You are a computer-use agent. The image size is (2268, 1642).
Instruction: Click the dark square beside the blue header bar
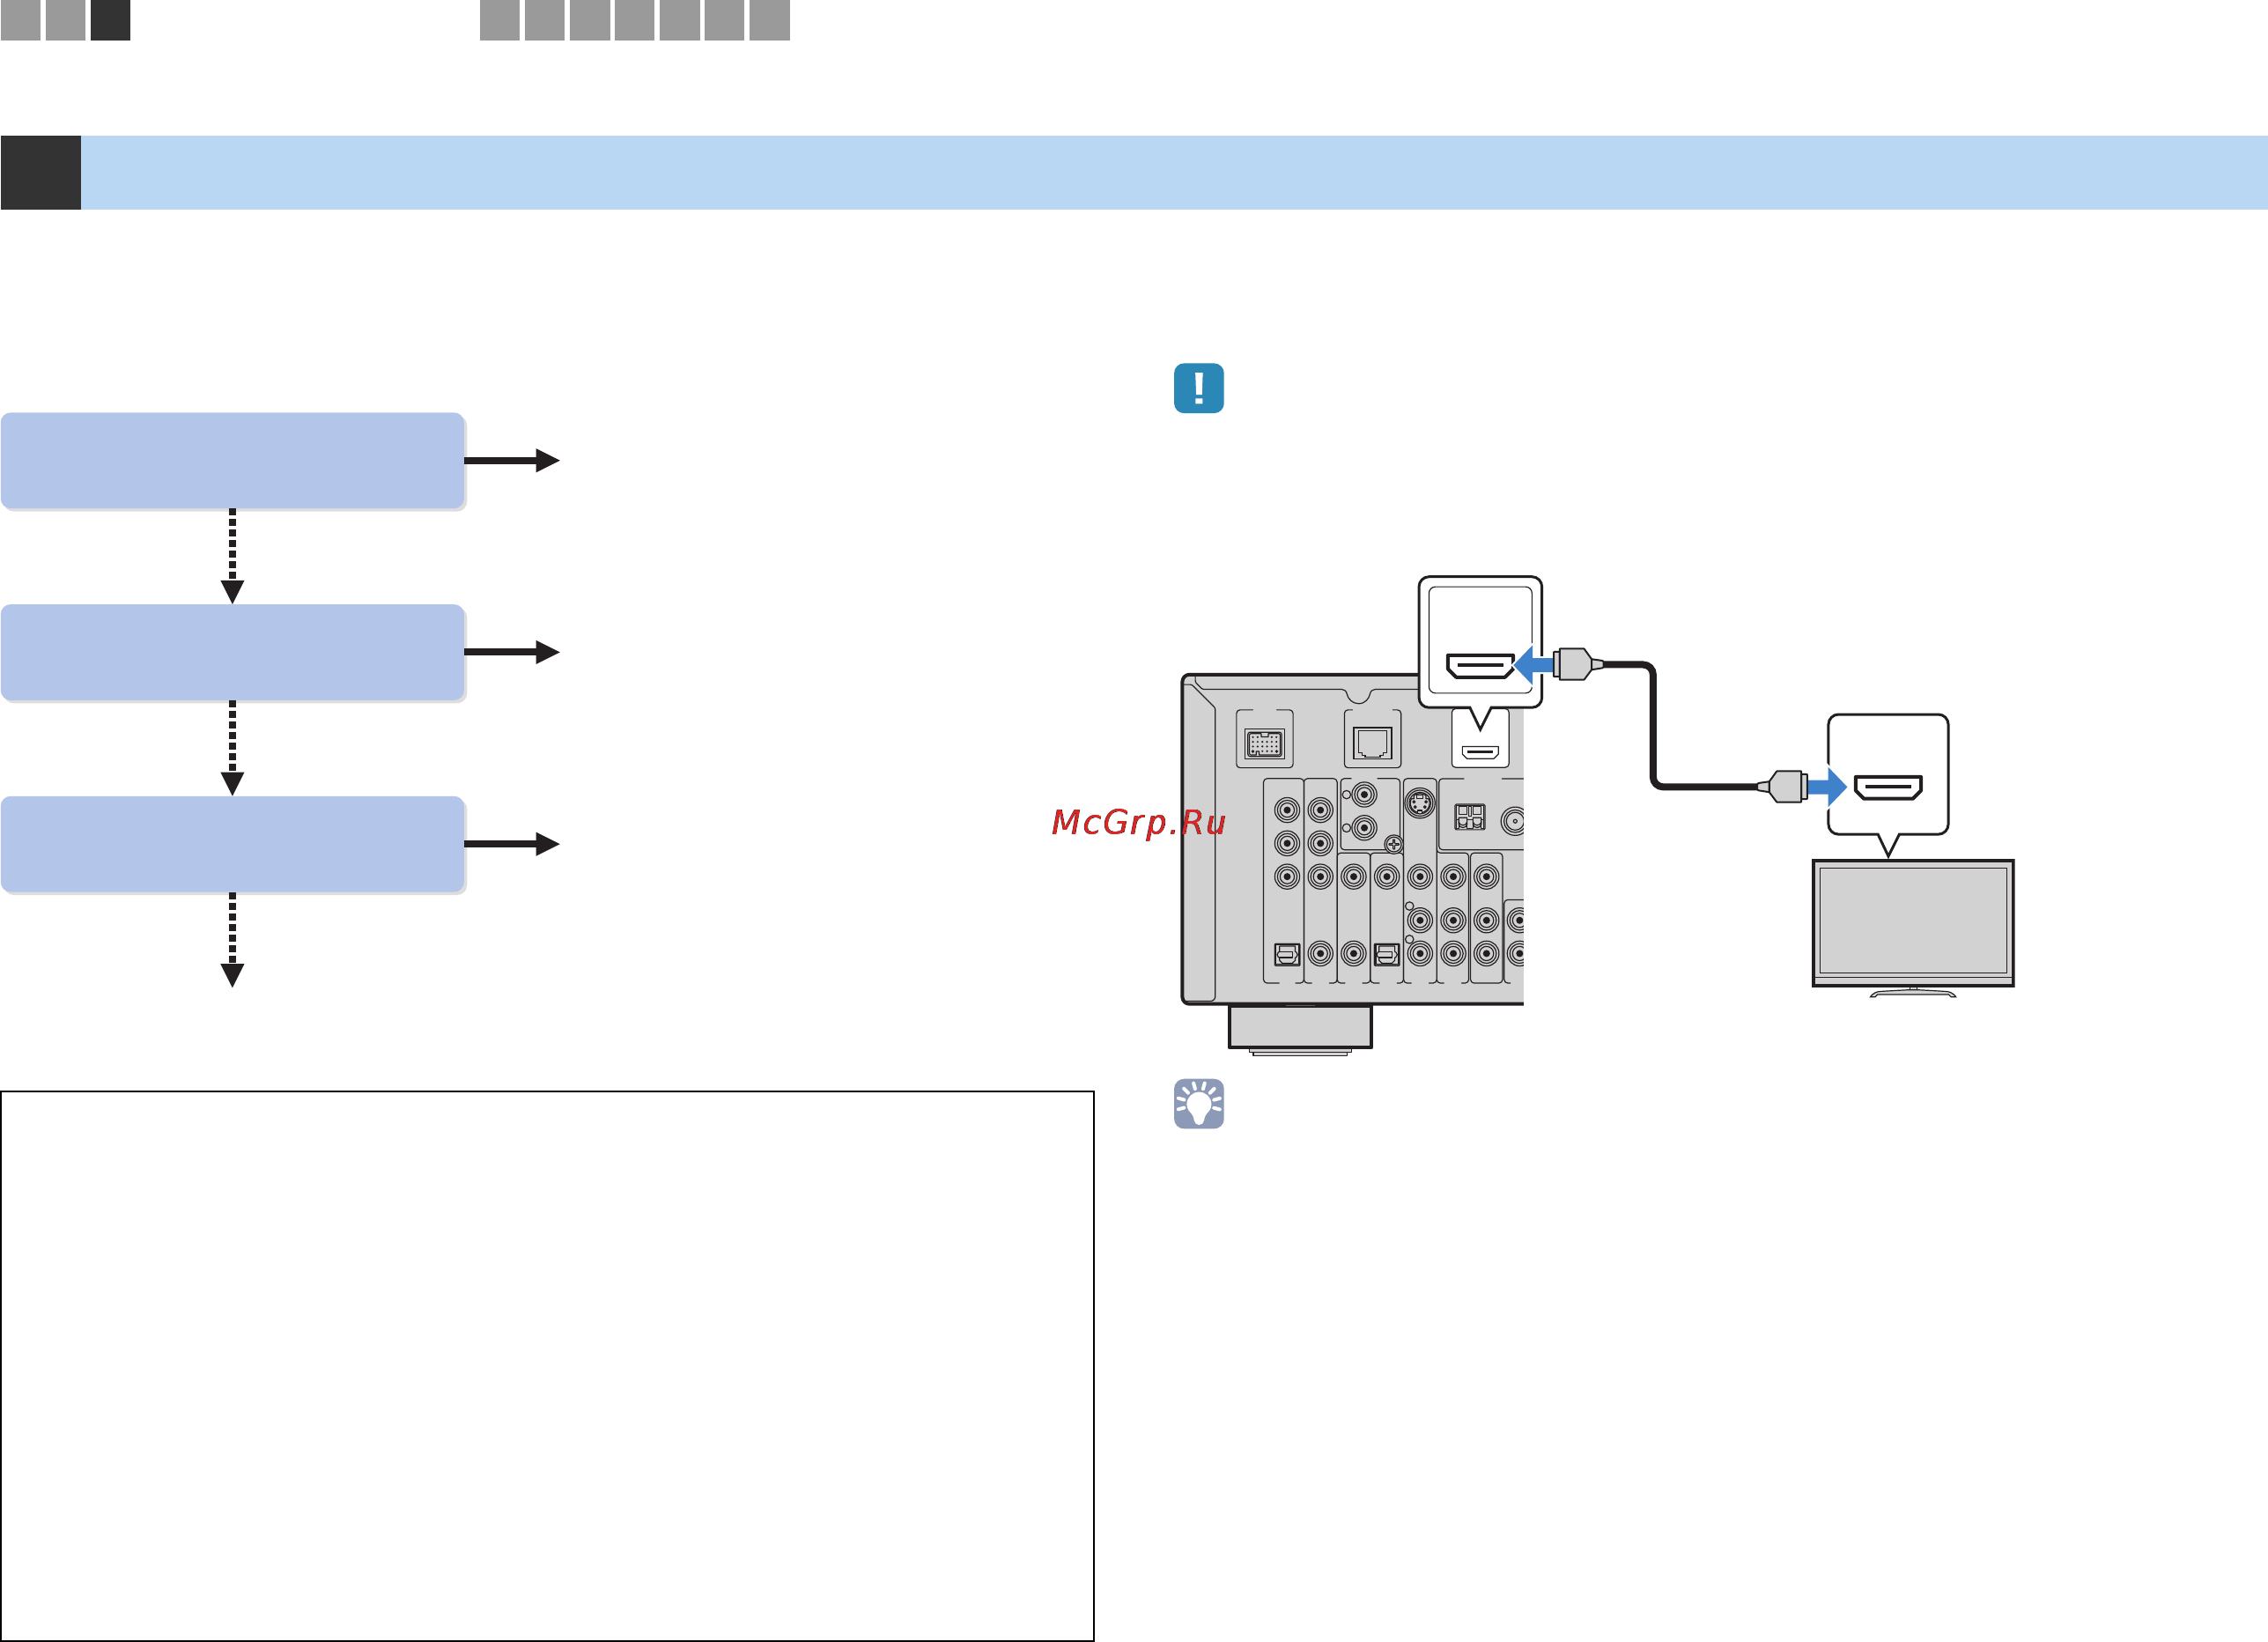[40, 173]
